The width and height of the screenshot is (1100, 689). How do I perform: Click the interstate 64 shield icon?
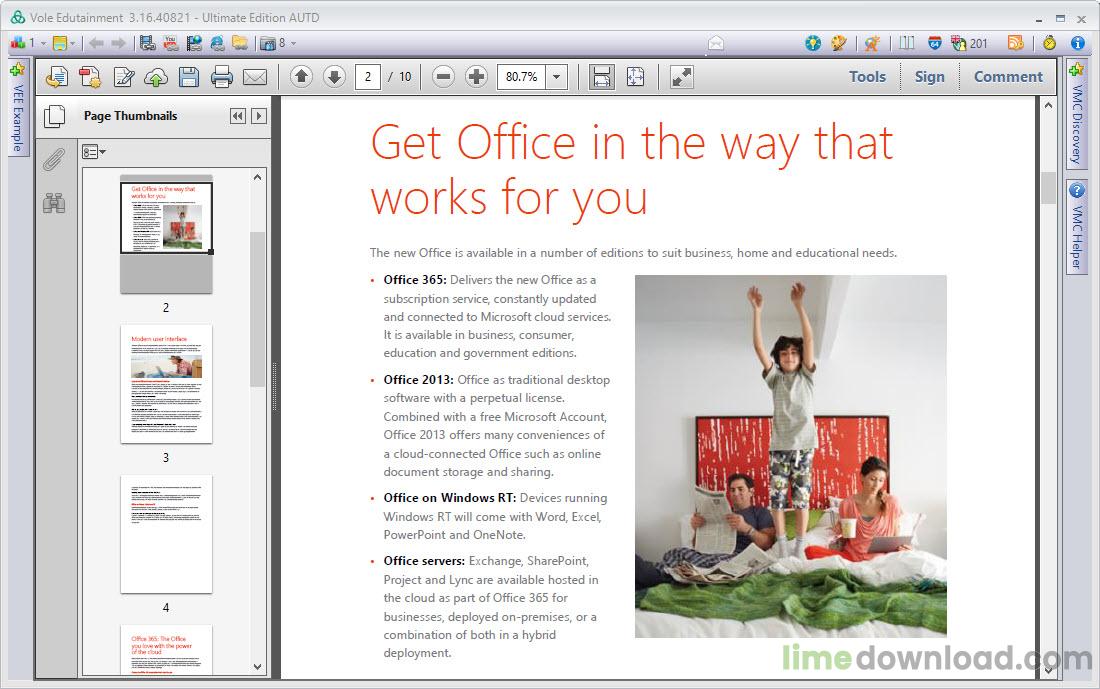(x=935, y=43)
